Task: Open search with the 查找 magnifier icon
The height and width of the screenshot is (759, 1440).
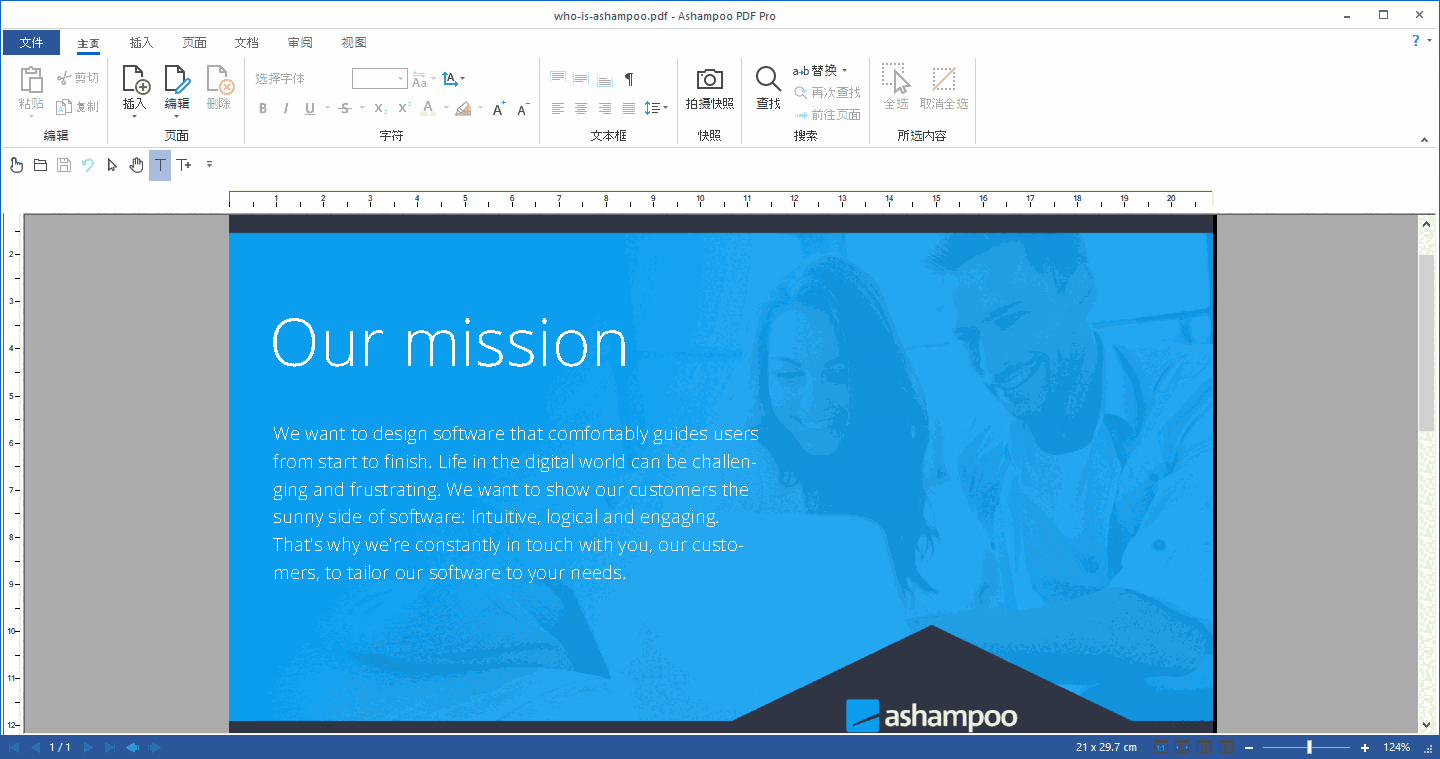Action: (x=767, y=90)
